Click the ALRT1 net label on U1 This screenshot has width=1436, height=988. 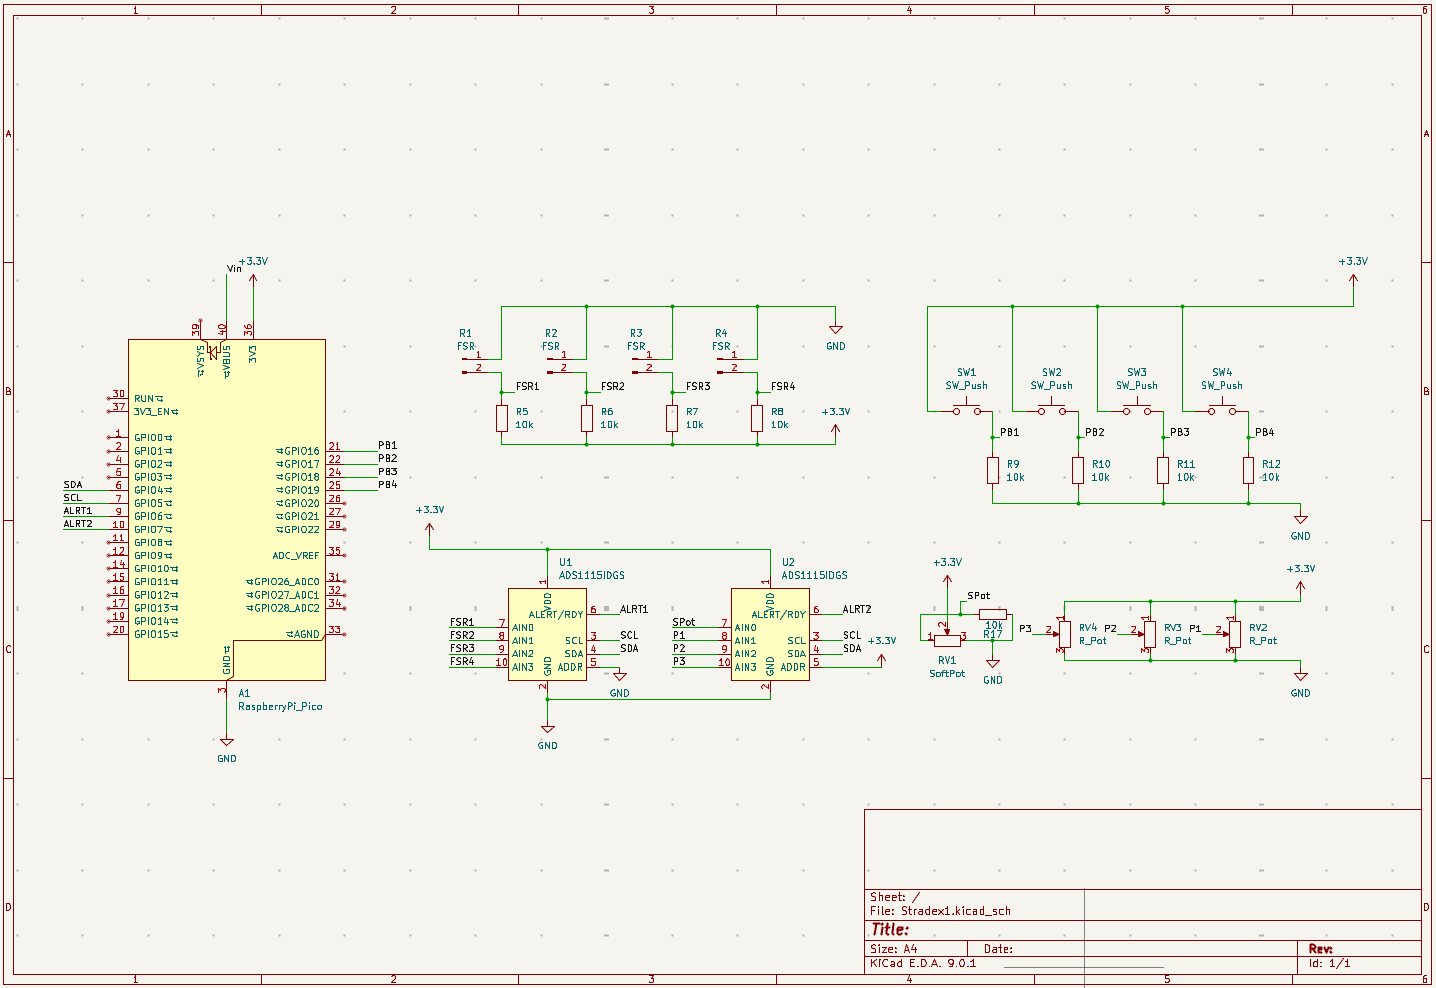(x=634, y=609)
